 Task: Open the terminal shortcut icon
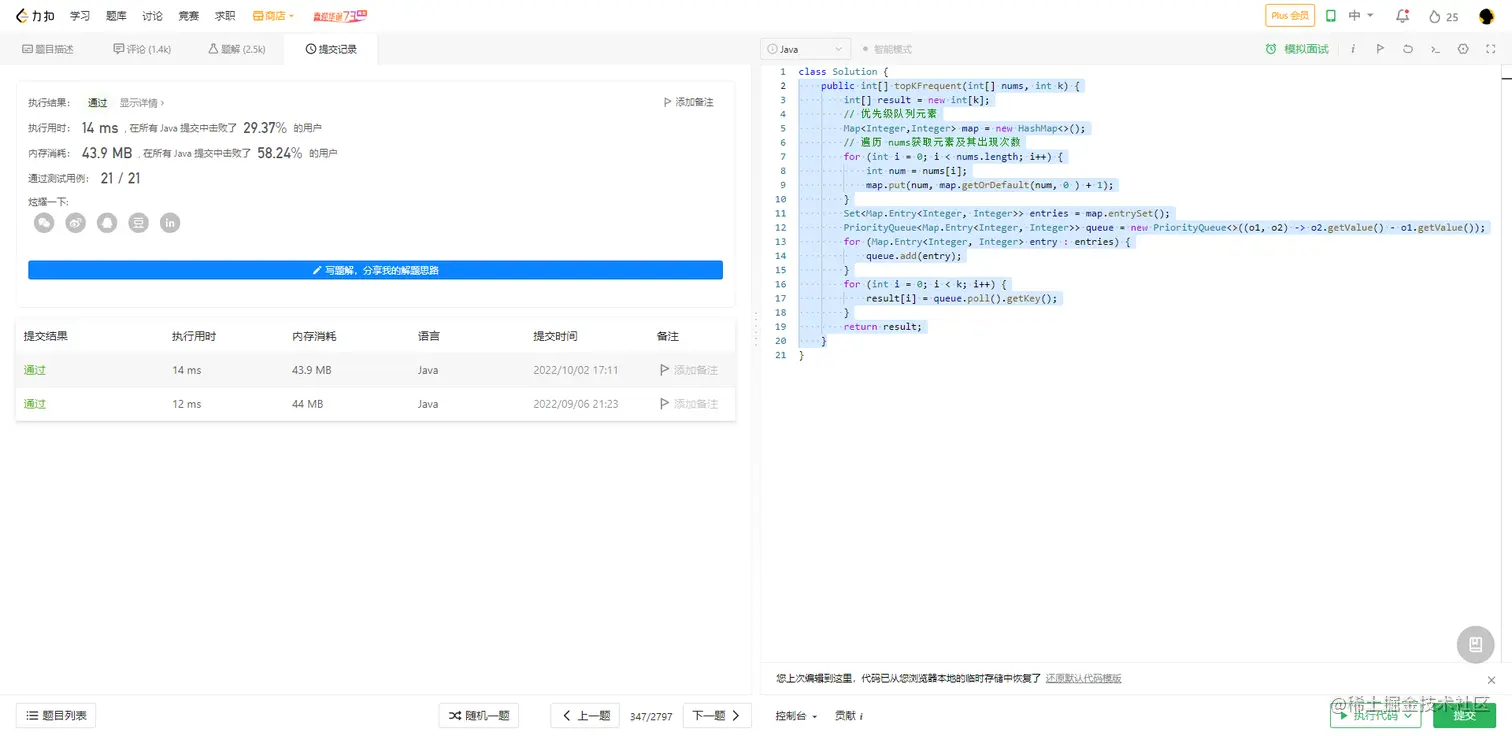pyautogui.click(x=1435, y=49)
